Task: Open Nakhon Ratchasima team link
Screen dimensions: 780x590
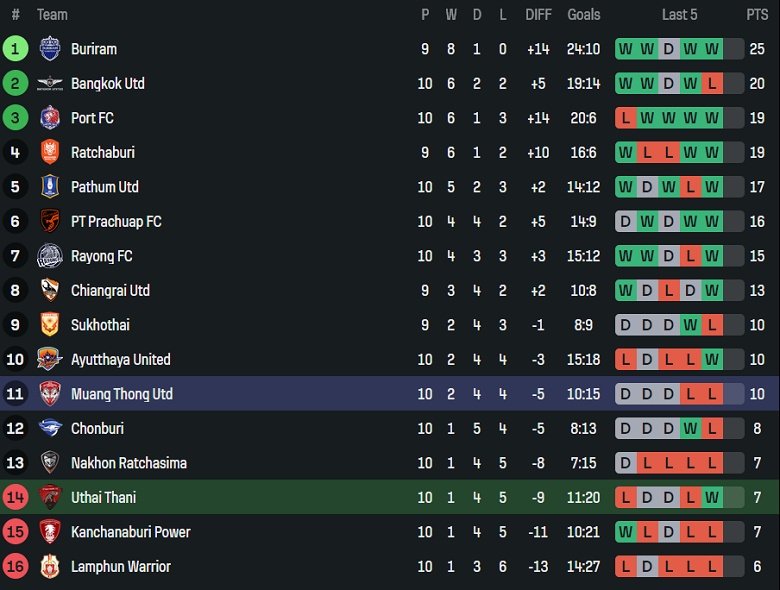Action: (x=129, y=463)
